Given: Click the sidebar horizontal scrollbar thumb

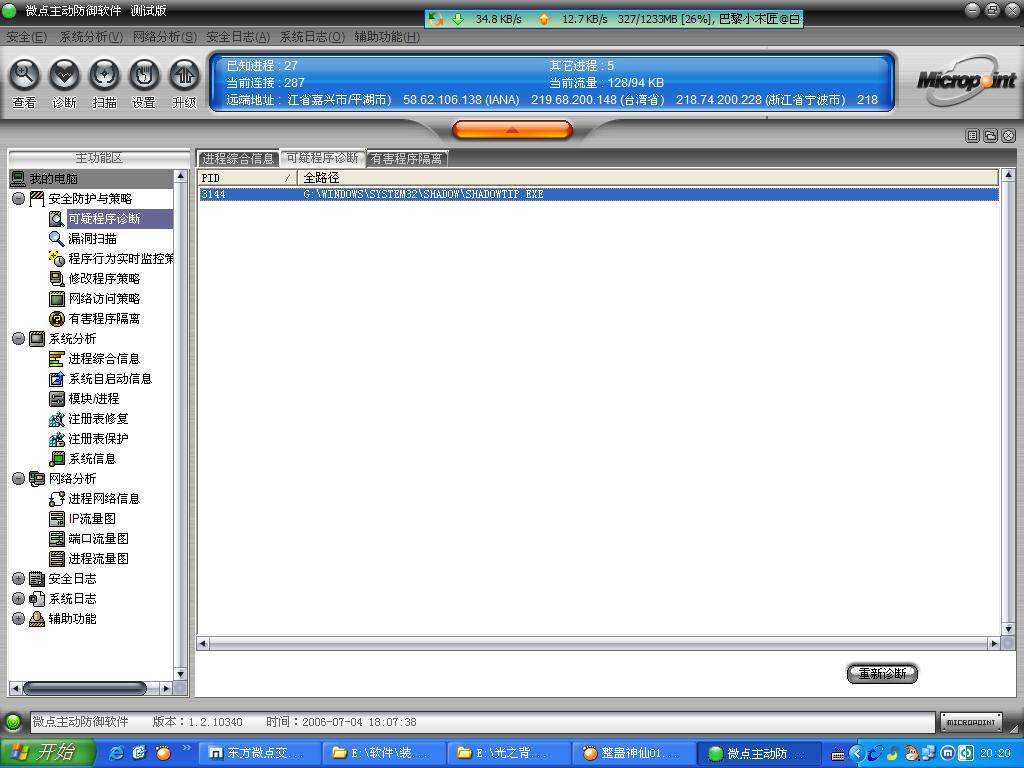Looking at the screenshot, I should tap(84, 688).
